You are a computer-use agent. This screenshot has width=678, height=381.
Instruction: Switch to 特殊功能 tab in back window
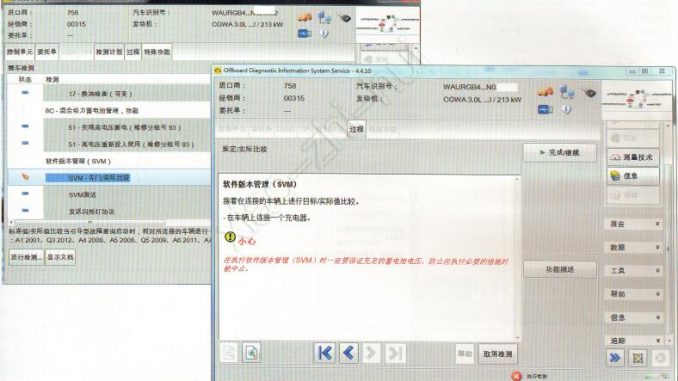coord(157,52)
